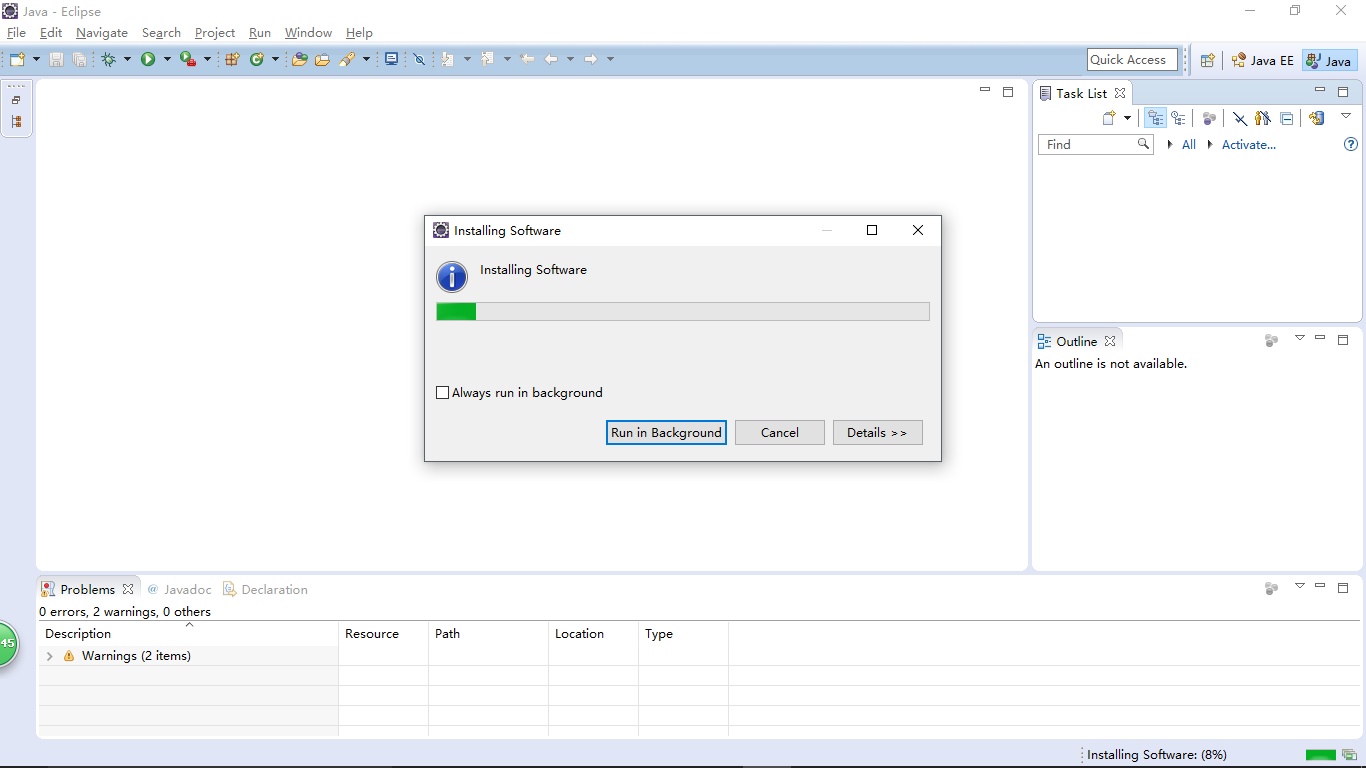Viewport: 1366px width, 768px height.
Task: Toggle Scheduled view in Task List
Action: click(x=1179, y=118)
